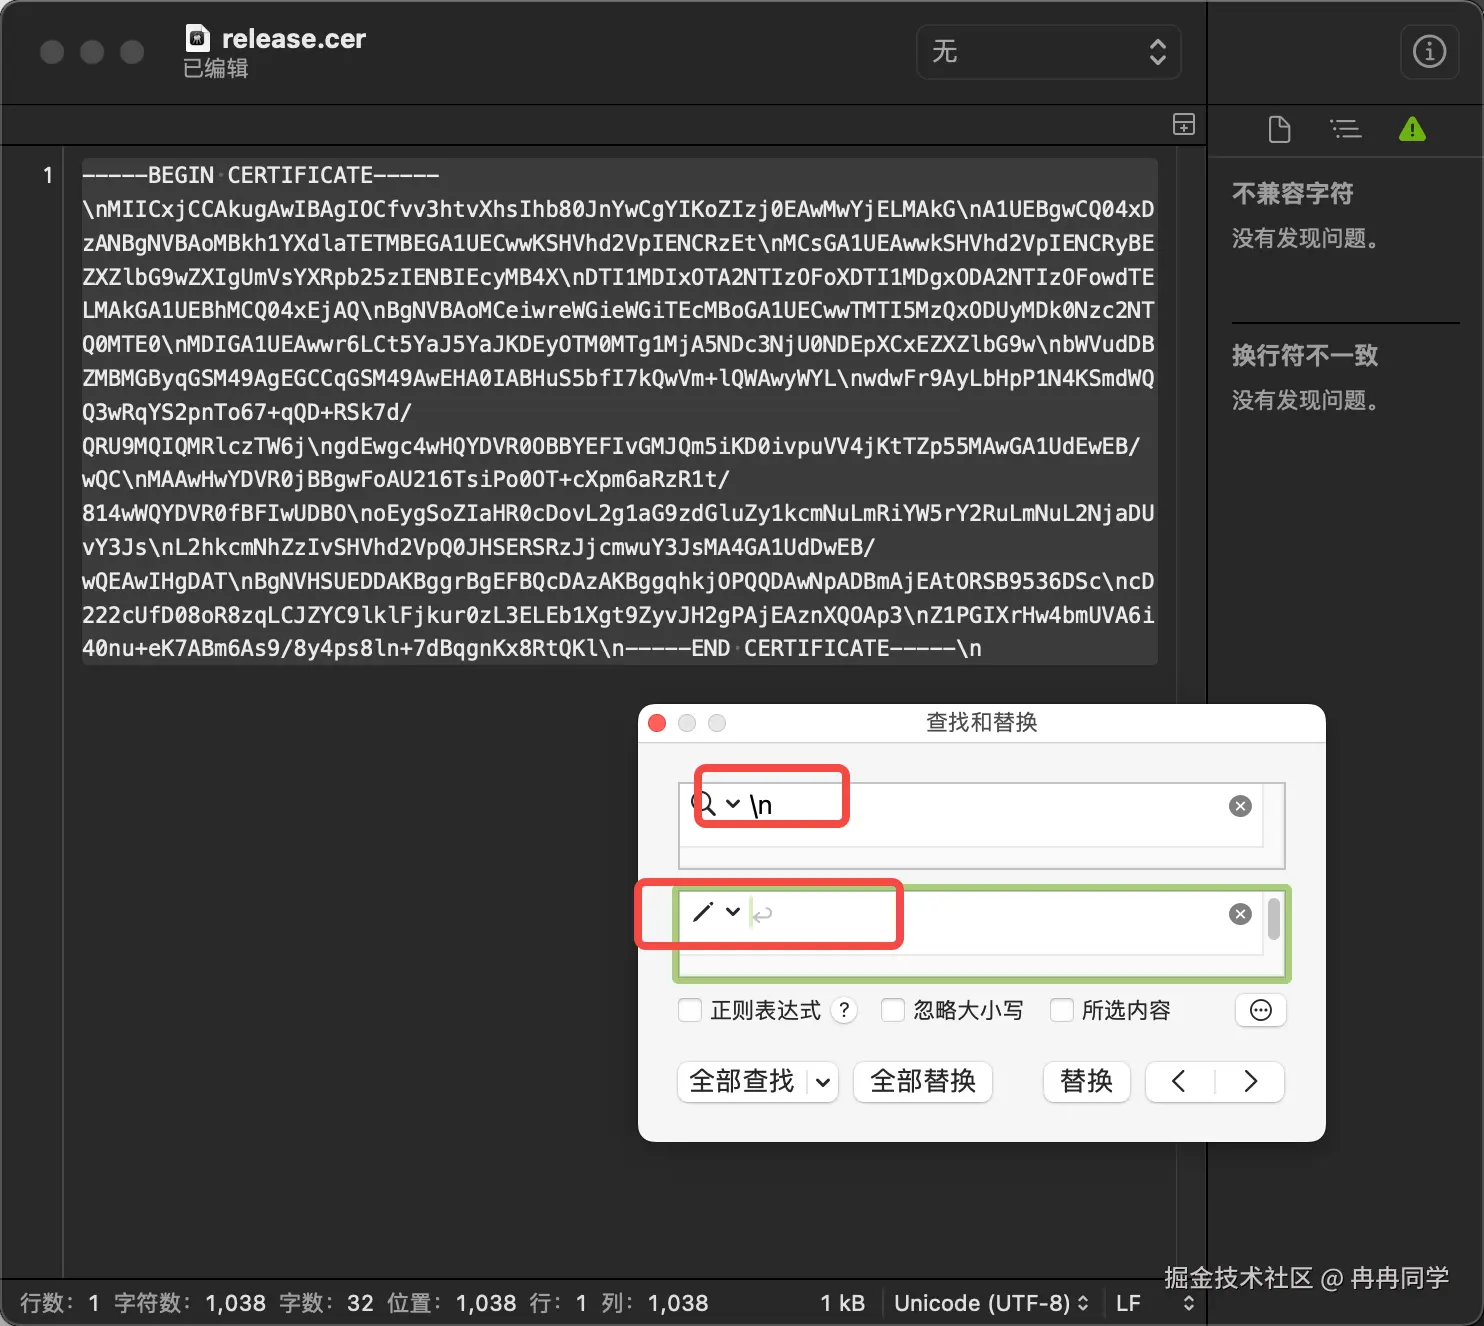The image size is (1484, 1326).
Task: Click the BEGIN CERTIFICATE line in editor
Action: [x=261, y=175]
